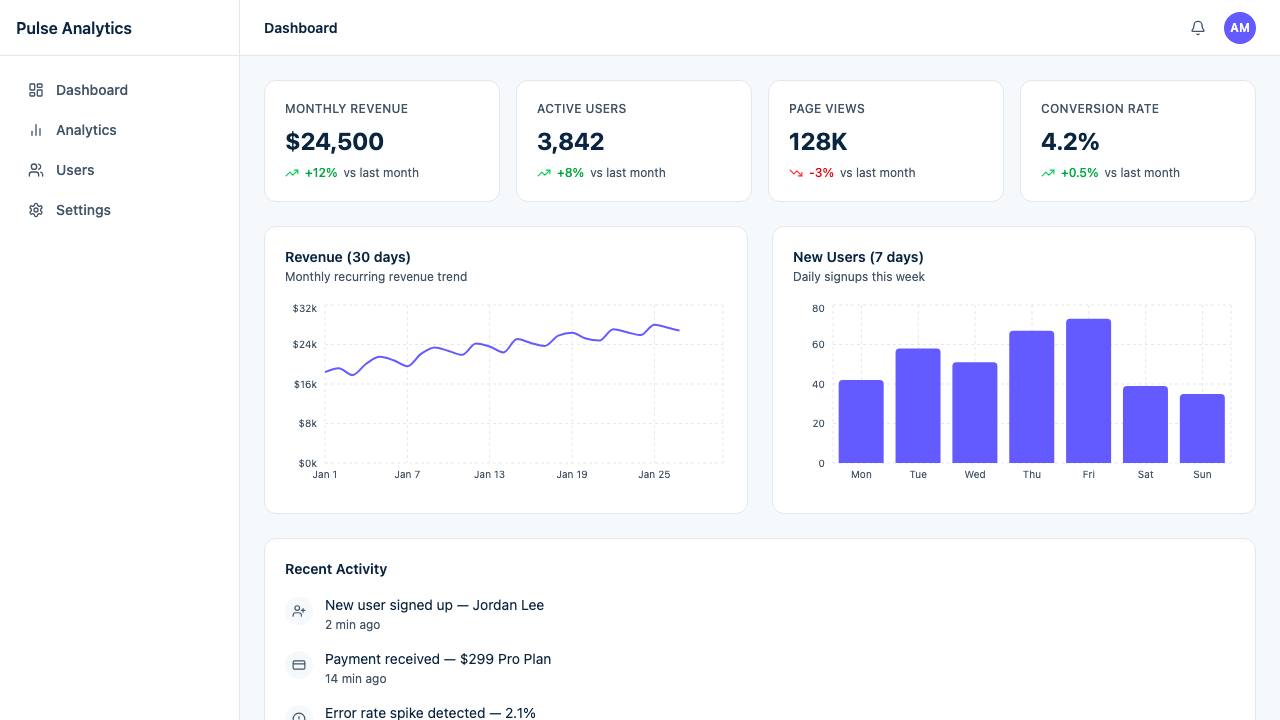Image resolution: width=1280 pixels, height=720 pixels.
Task: Click the downward trend icon under Page Views
Action: (796, 173)
